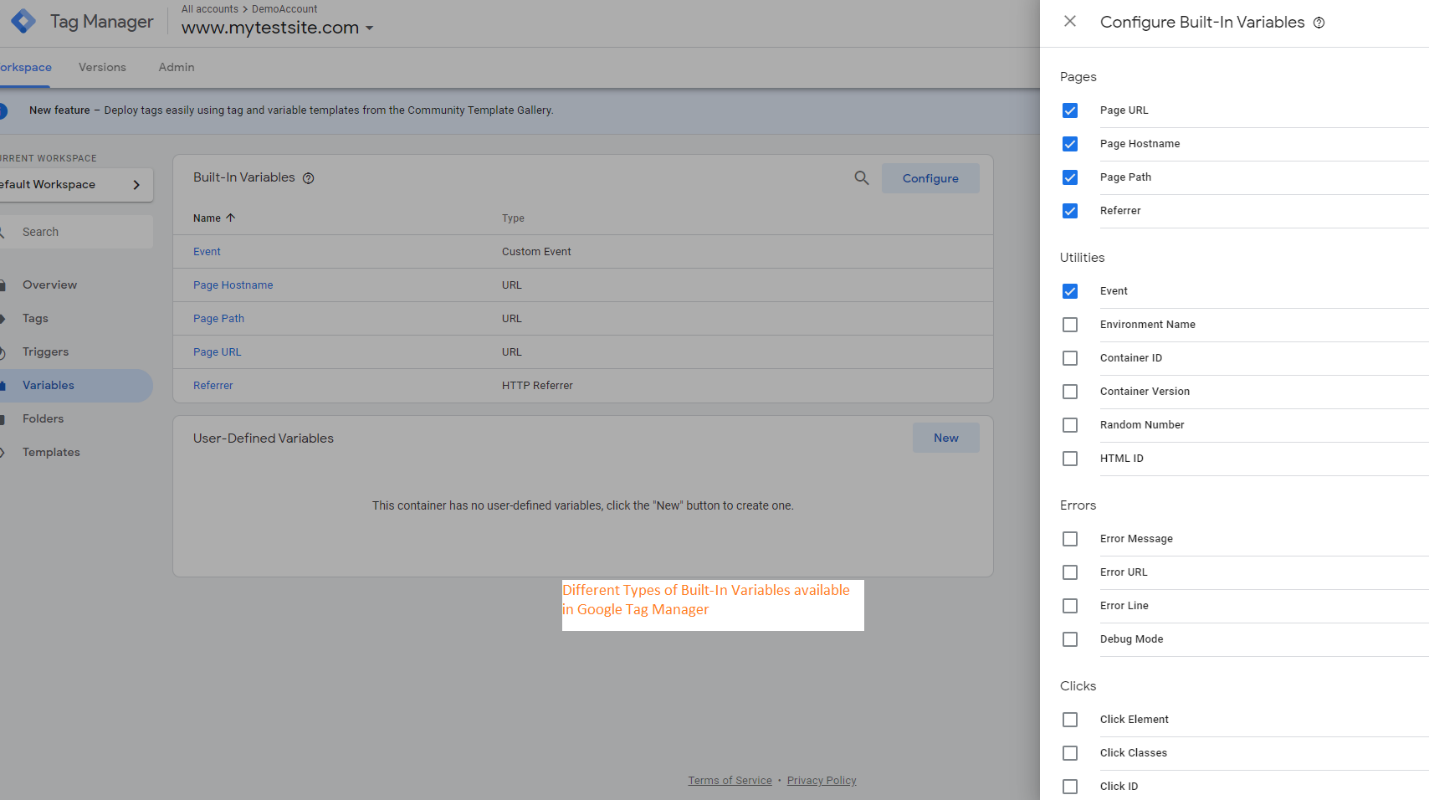
Task: Click the Configure button
Action: coord(930,178)
